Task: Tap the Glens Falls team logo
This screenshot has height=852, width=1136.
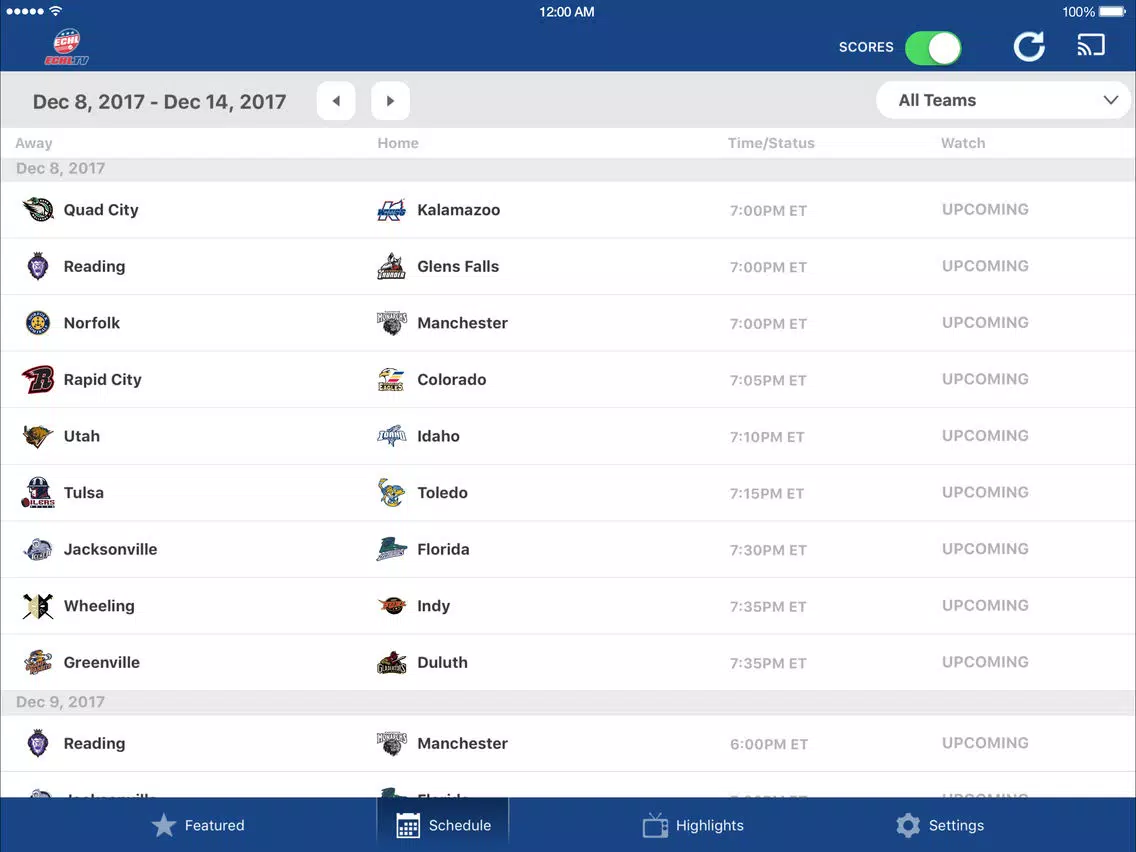Action: click(x=392, y=267)
